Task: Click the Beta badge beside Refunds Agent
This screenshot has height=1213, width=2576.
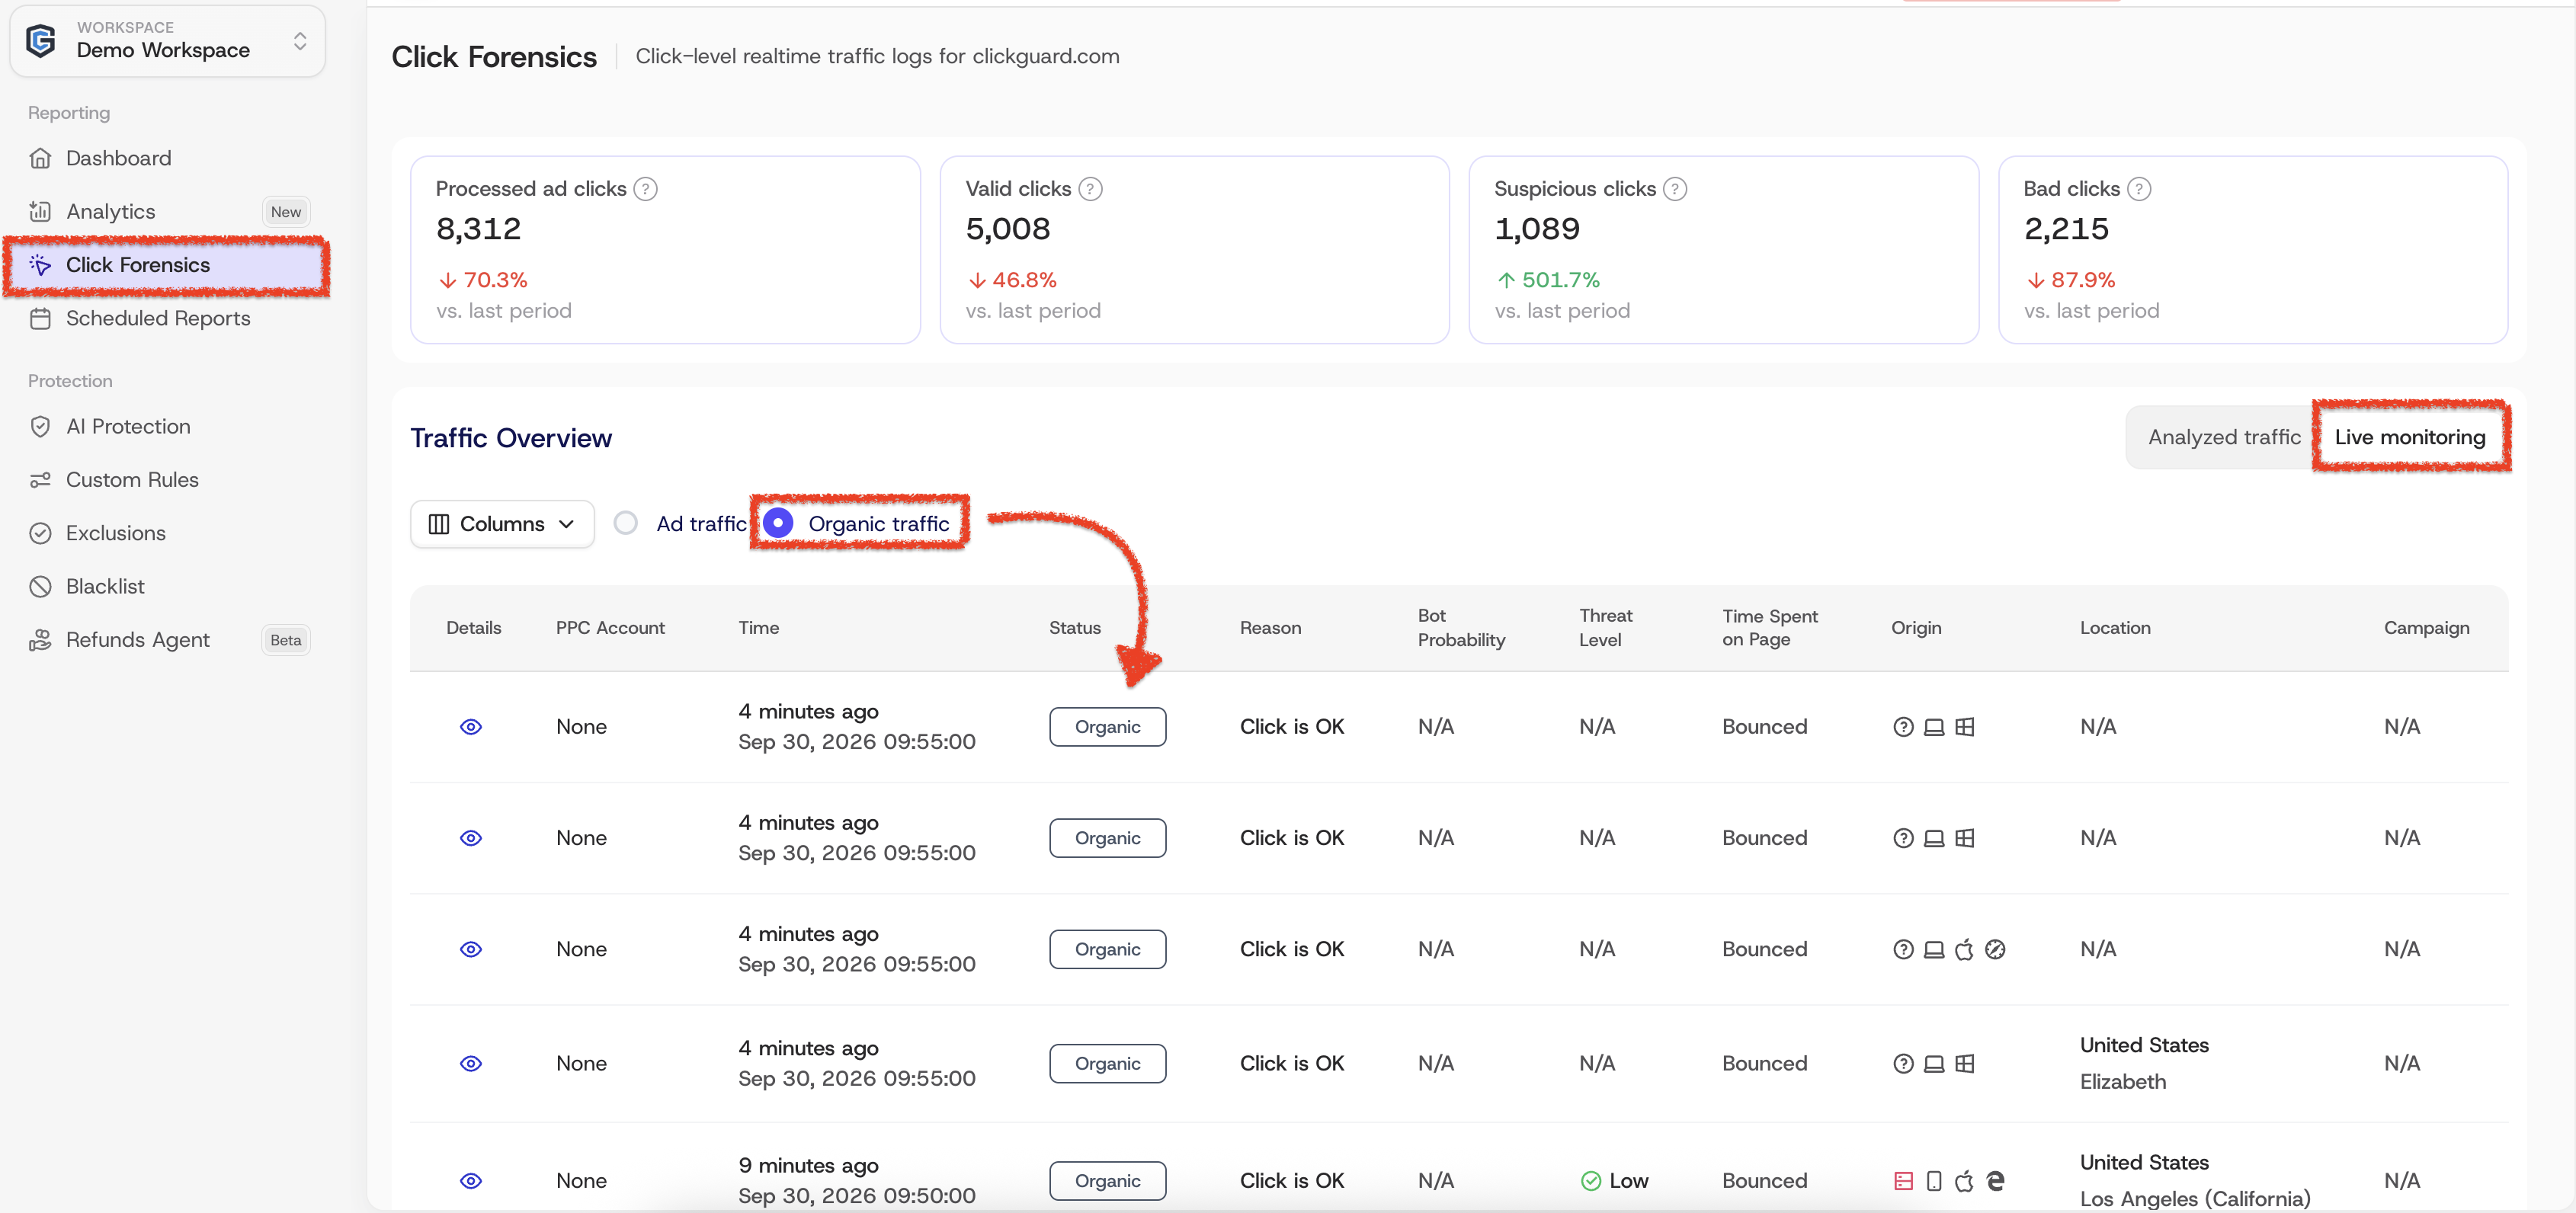Action: click(286, 640)
